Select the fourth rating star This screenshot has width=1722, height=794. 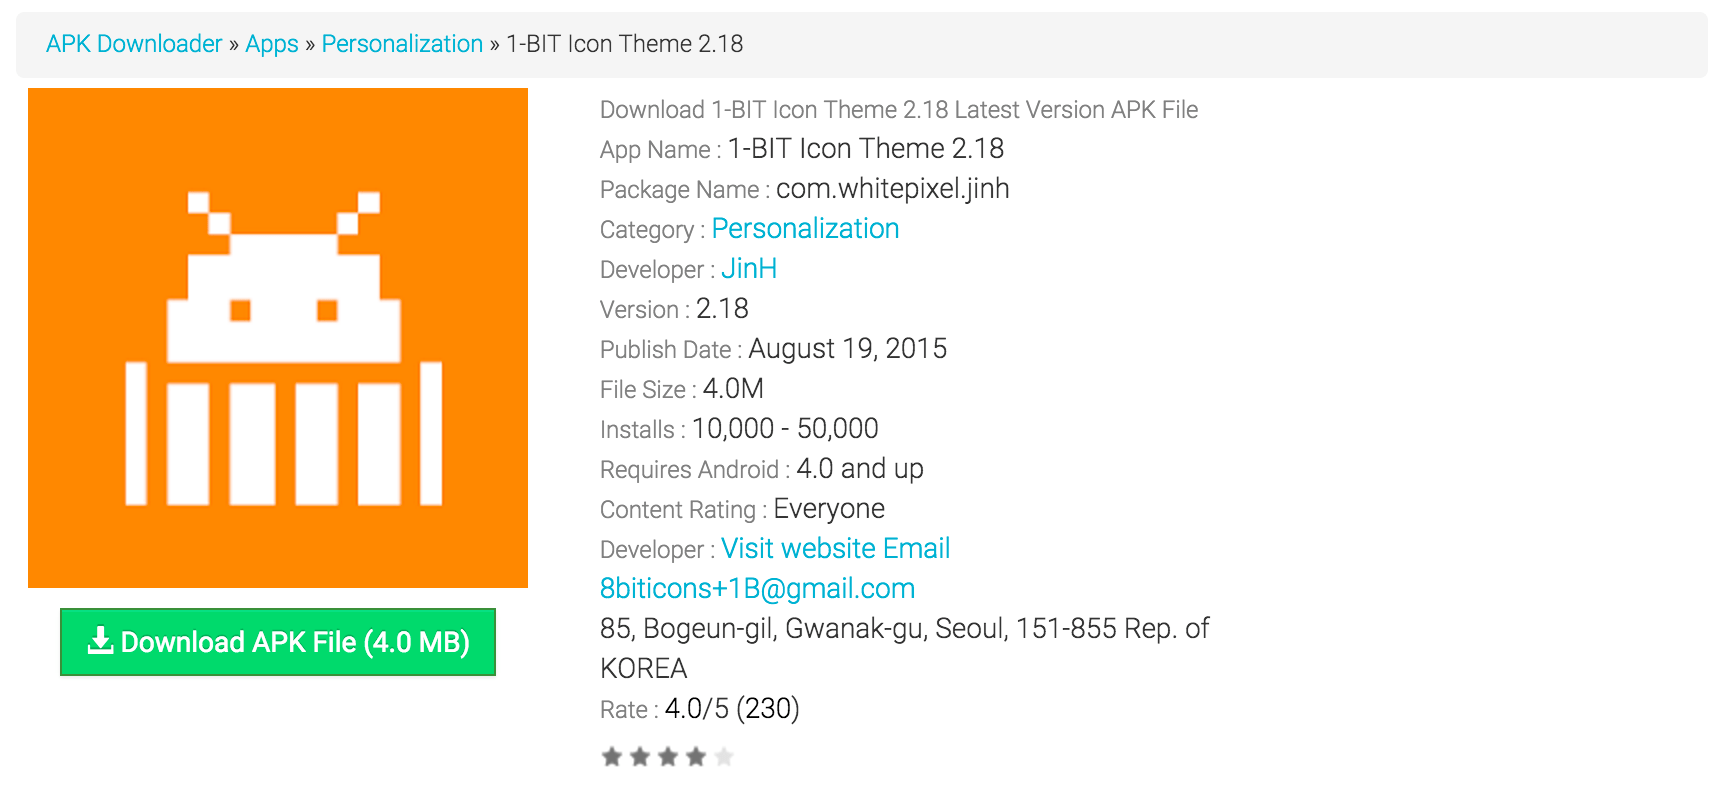(696, 757)
